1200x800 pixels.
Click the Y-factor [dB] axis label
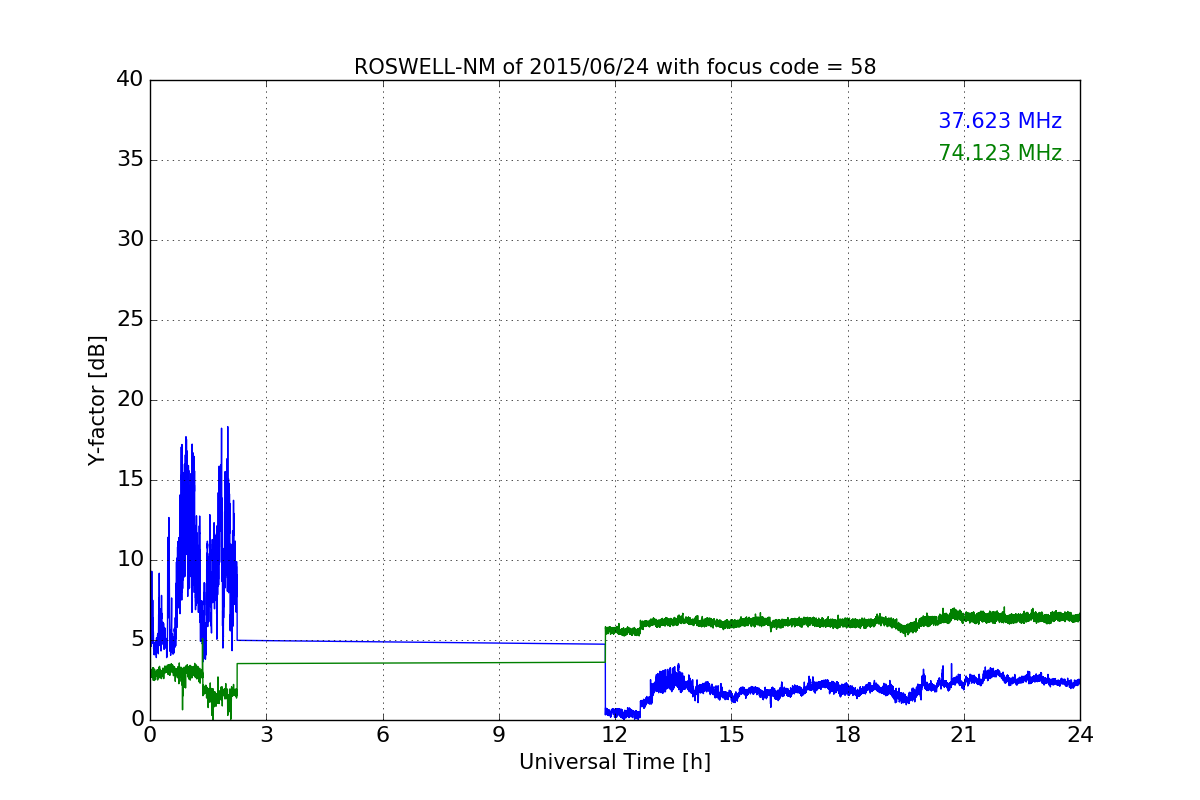click(97, 400)
